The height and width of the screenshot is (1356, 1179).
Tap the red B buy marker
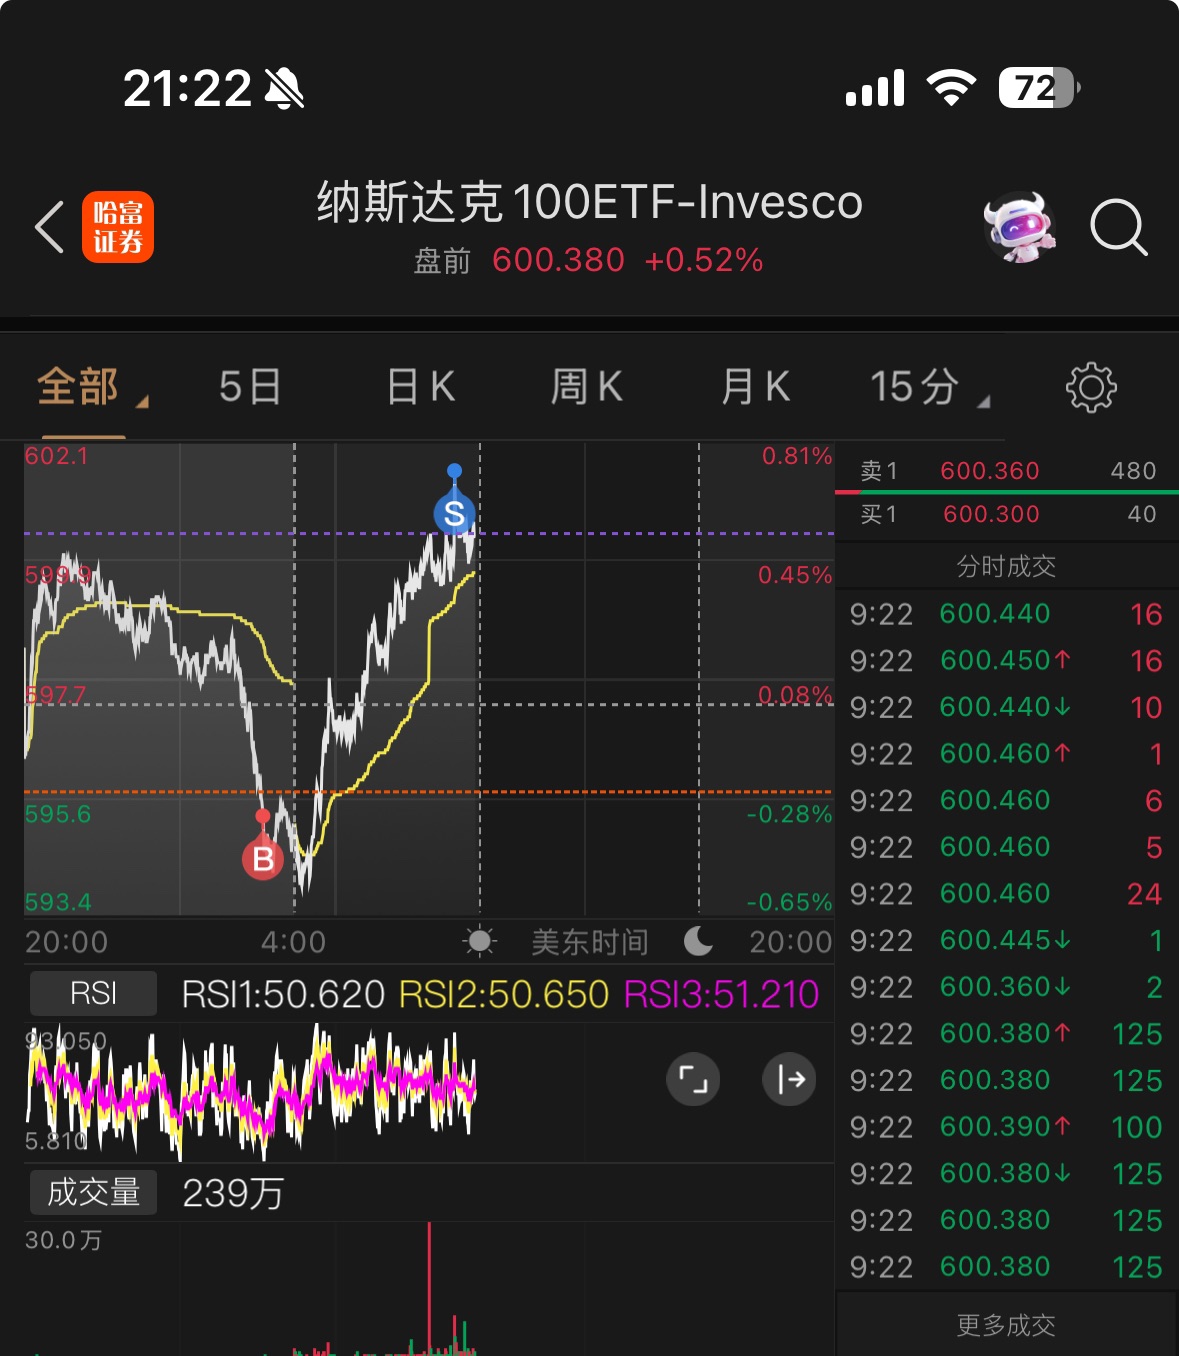[263, 858]
